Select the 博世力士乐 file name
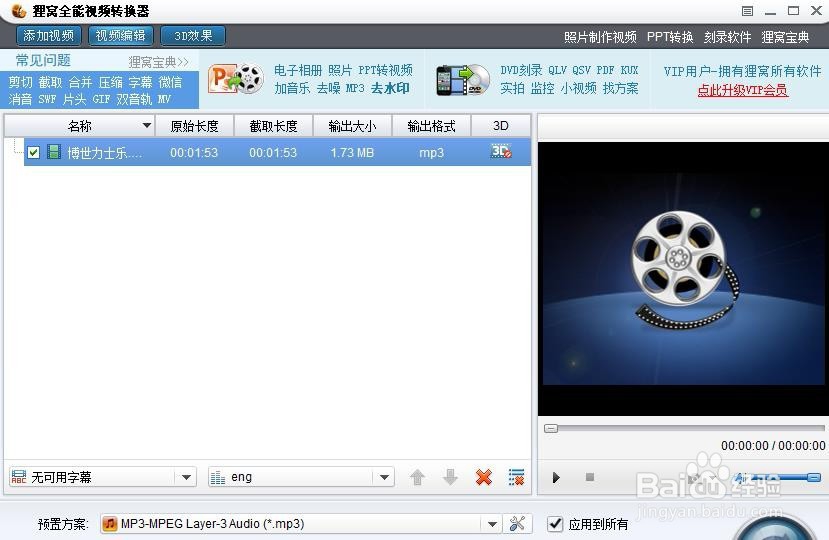This screenshot has height=540, width=829. (104, 153)
